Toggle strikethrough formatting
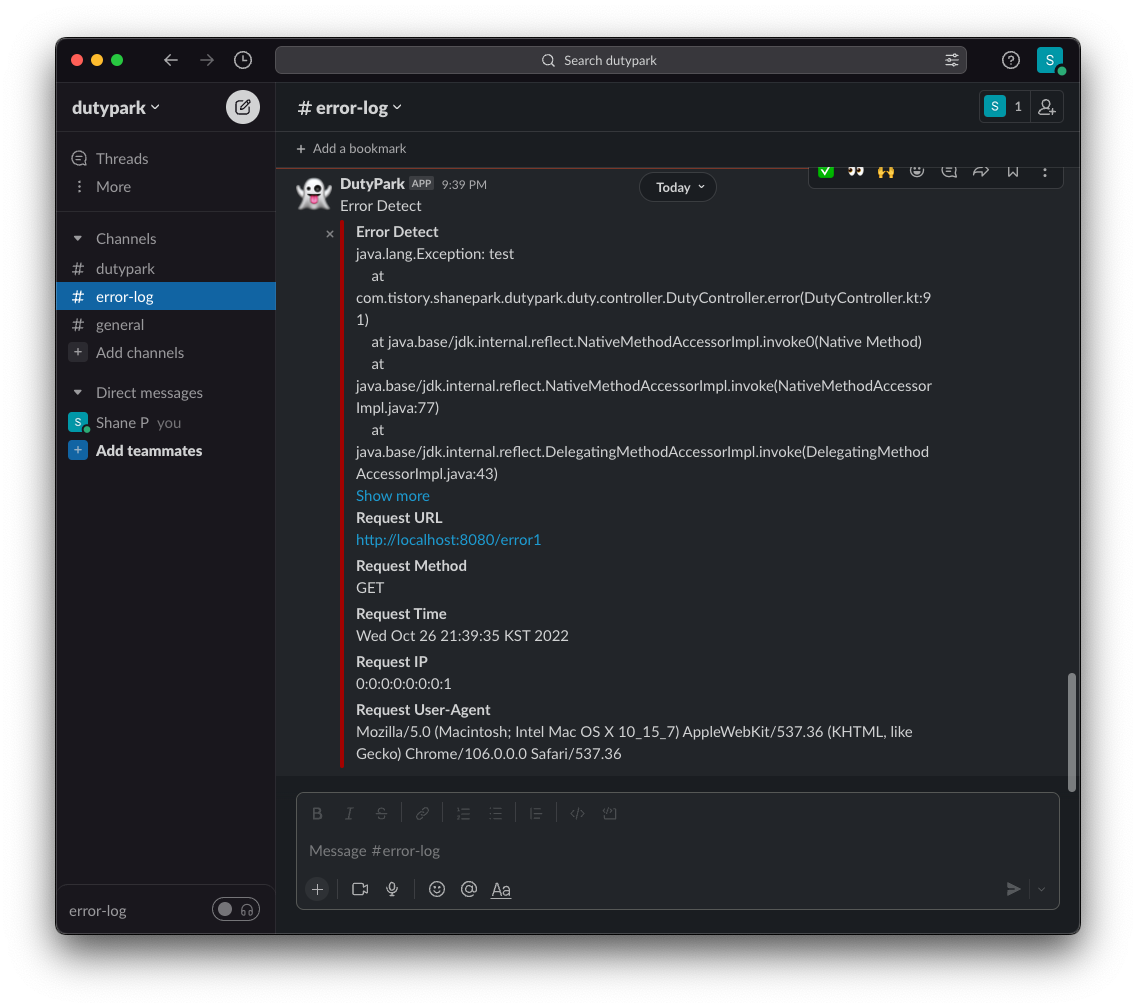1136x1008 pixels. coord(381,814)
